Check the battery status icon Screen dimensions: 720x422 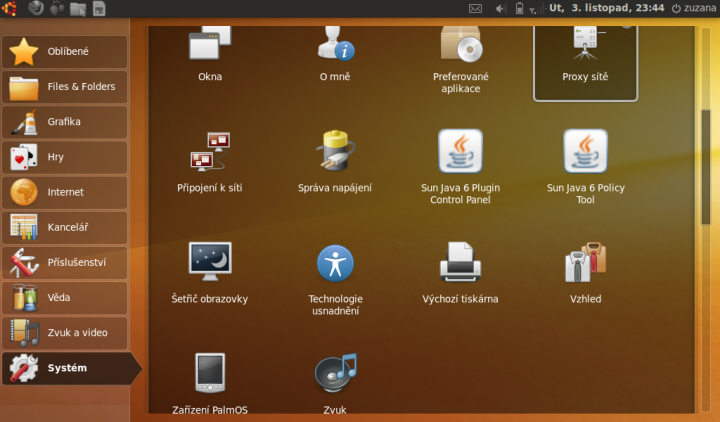click(x=519, y=8)
